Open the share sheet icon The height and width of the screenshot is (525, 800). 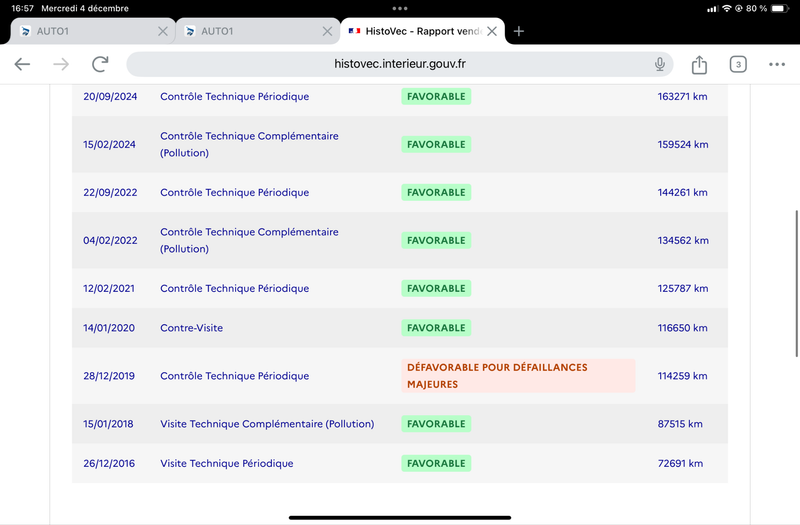pyautogui.click(x=699, y=64)
